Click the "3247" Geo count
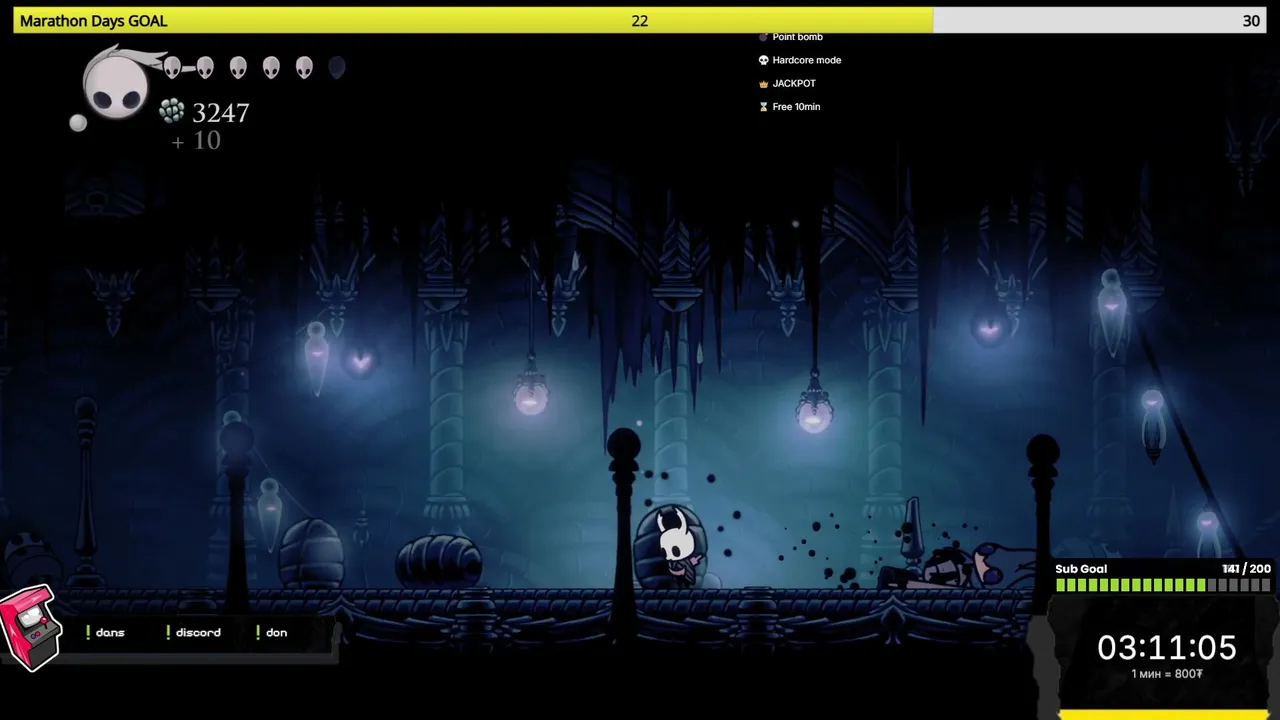This screenshot has height=720, width=1280. [220, 112]
